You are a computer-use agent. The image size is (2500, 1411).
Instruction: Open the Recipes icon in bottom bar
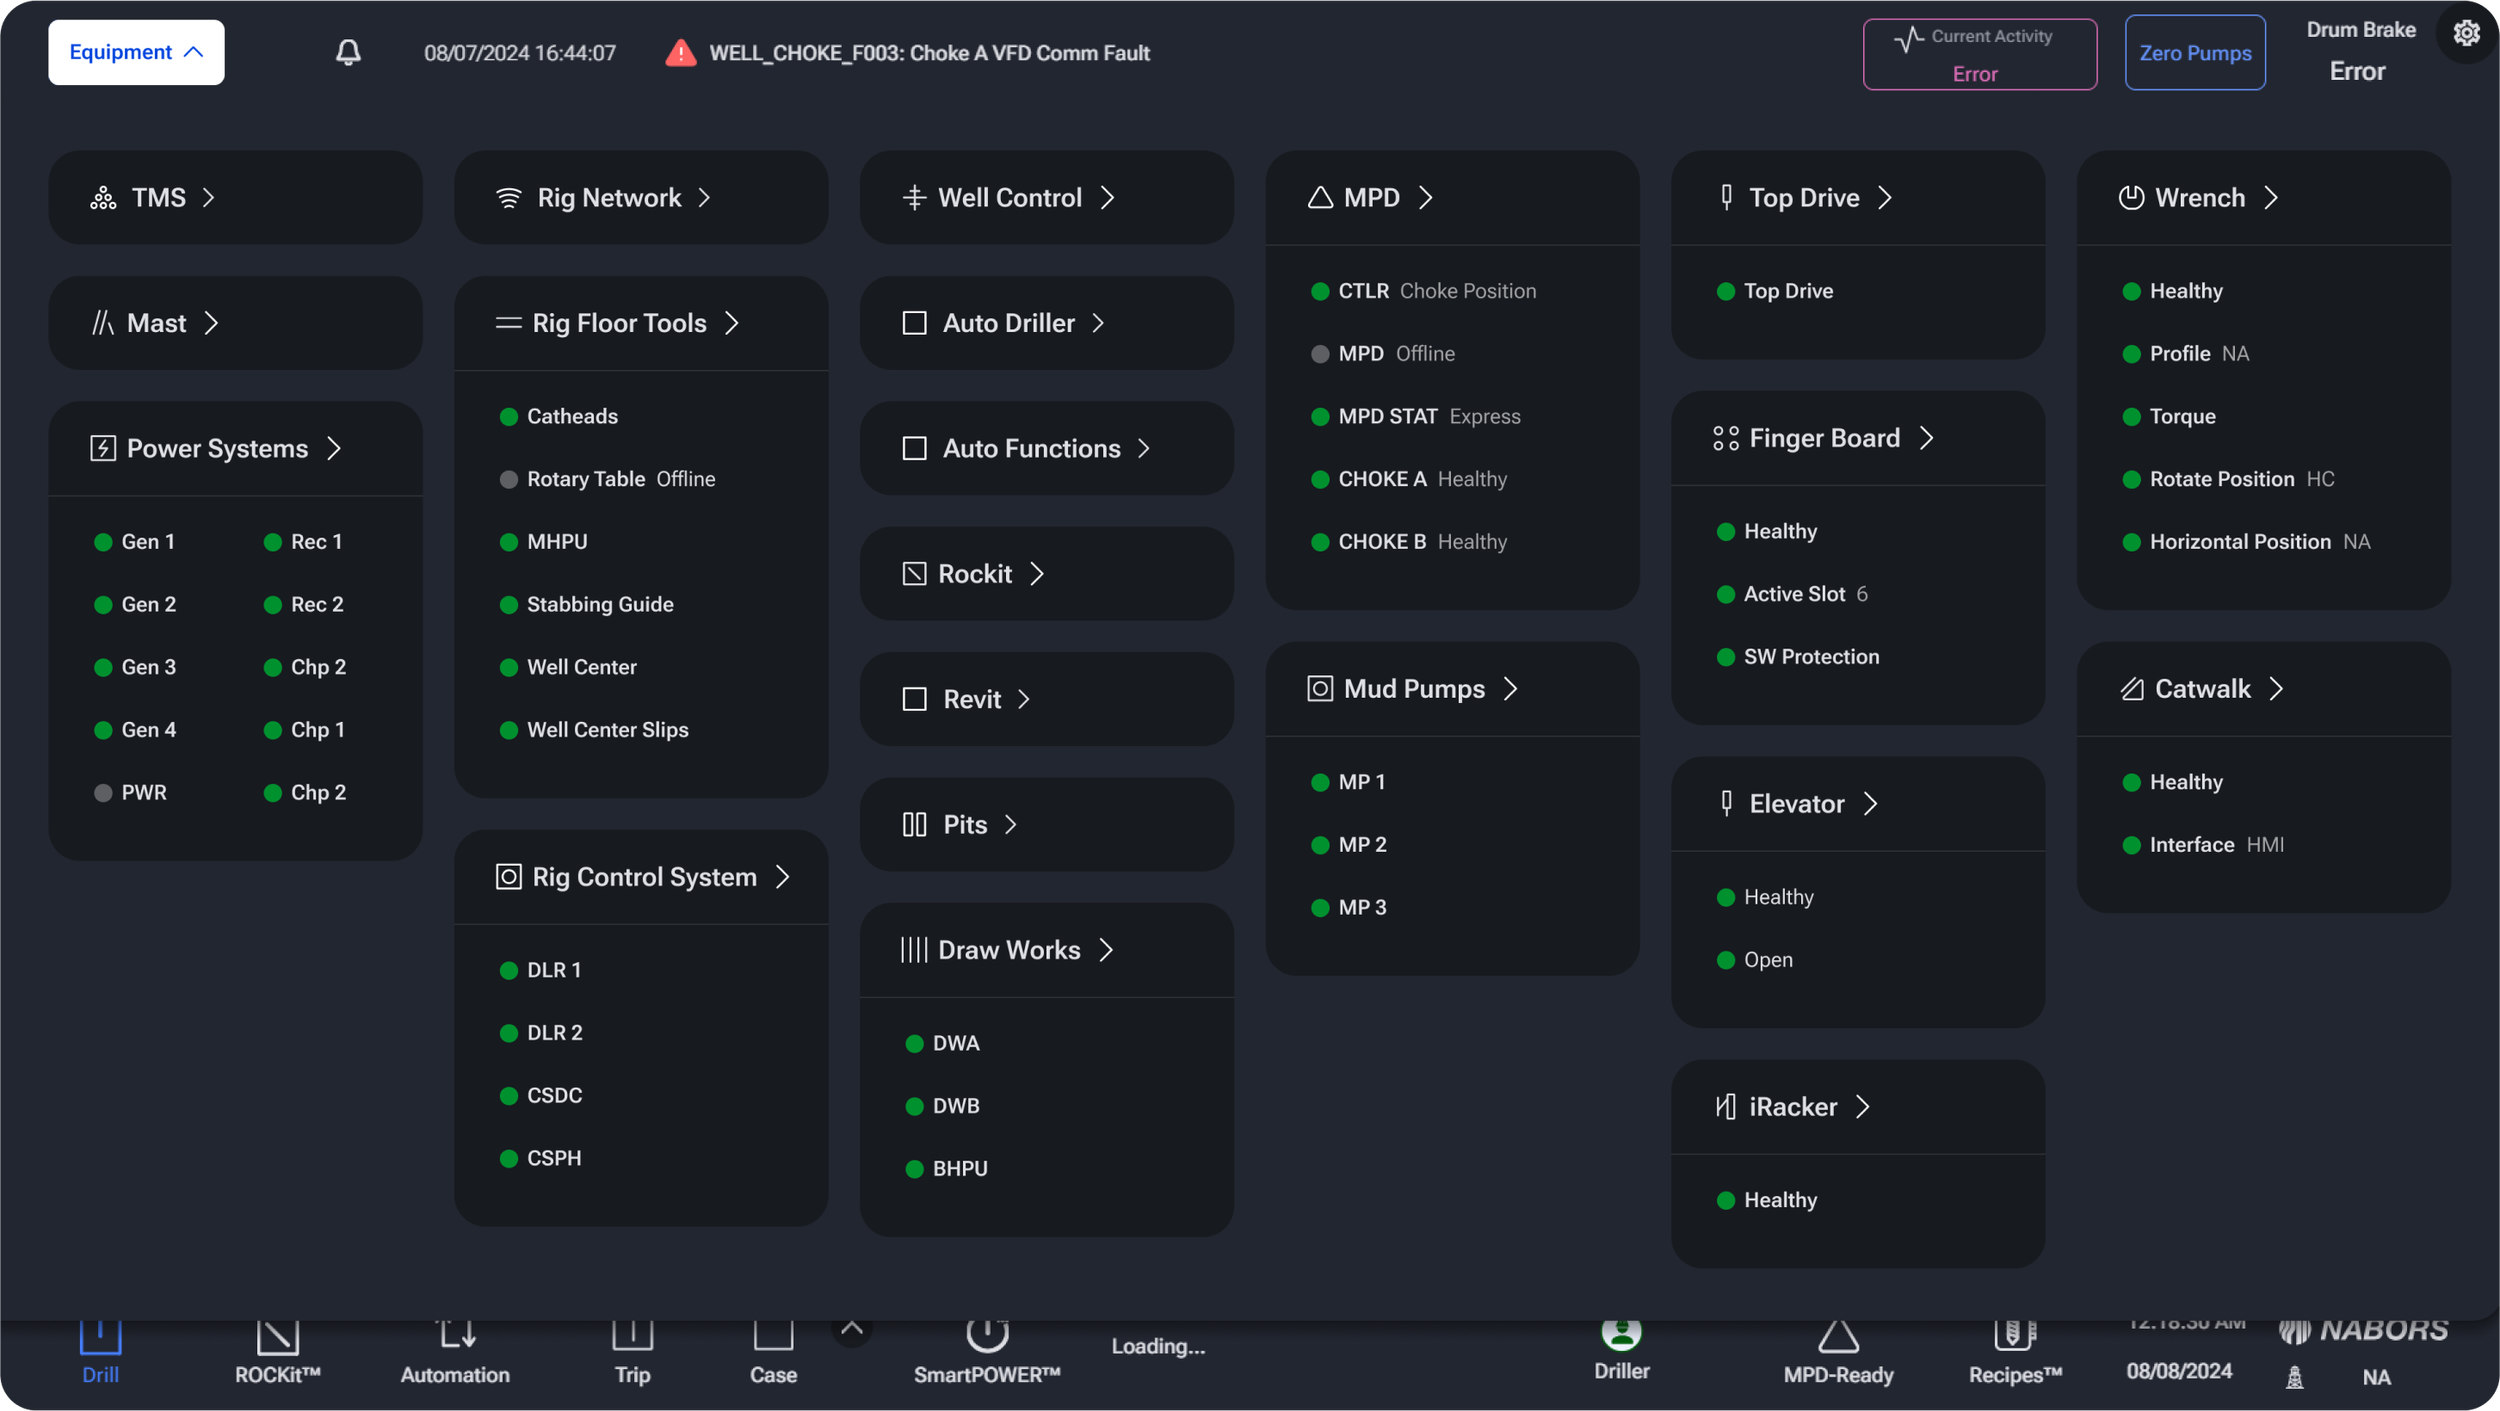2014,1336
